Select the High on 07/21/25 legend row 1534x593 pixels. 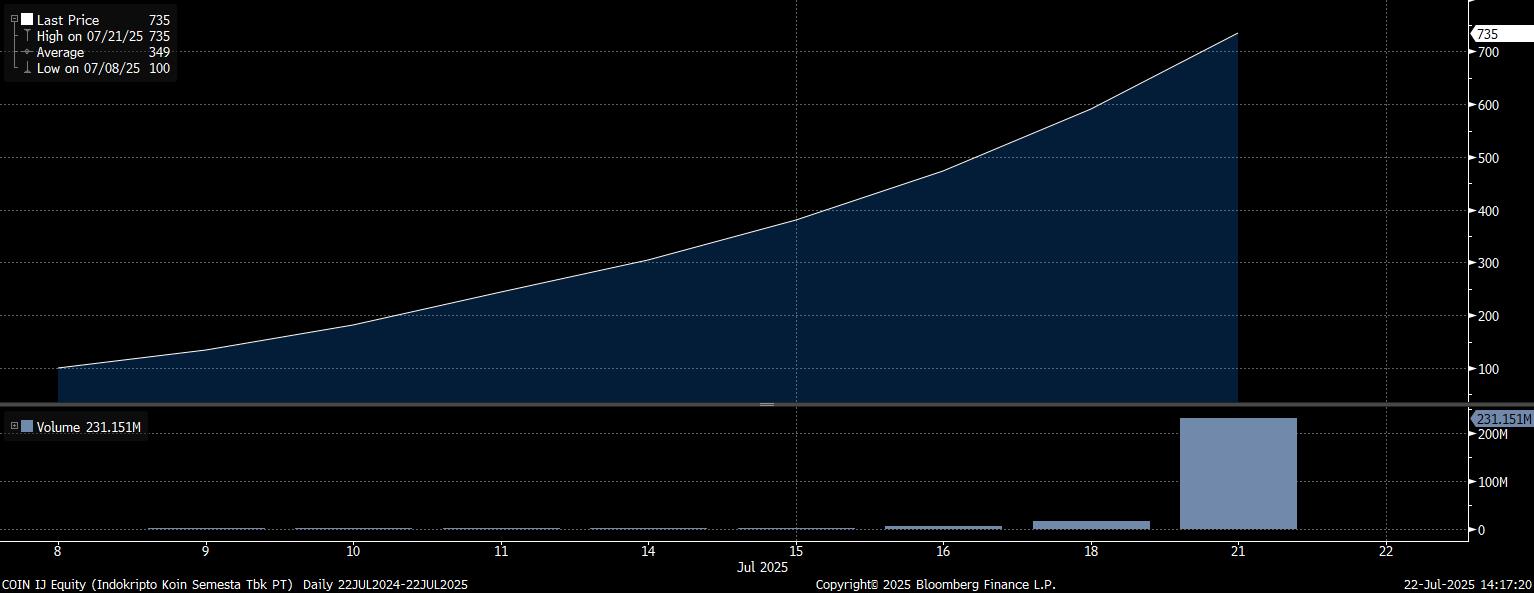pyautogui.click(x=90, y=36)
